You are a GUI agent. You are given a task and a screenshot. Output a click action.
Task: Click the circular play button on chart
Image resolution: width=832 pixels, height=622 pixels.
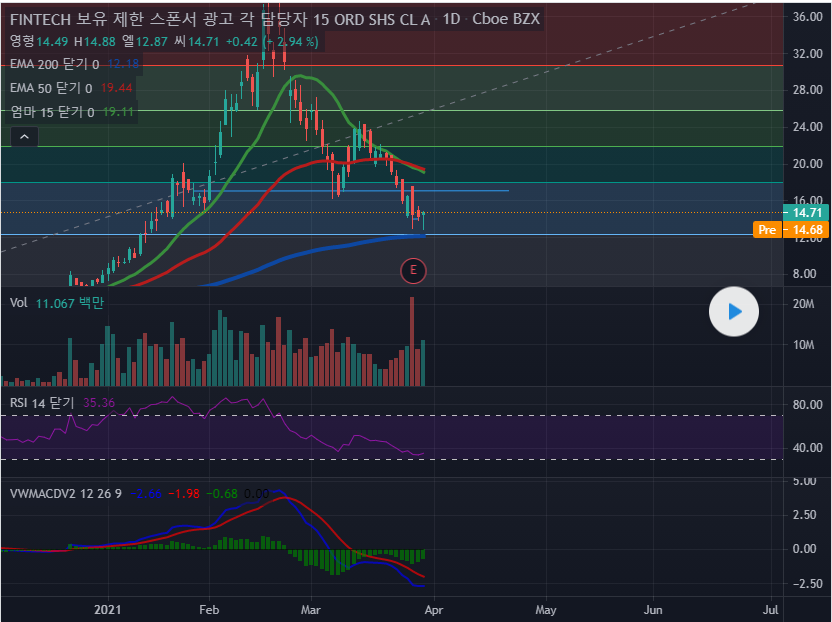coord(734,312)
